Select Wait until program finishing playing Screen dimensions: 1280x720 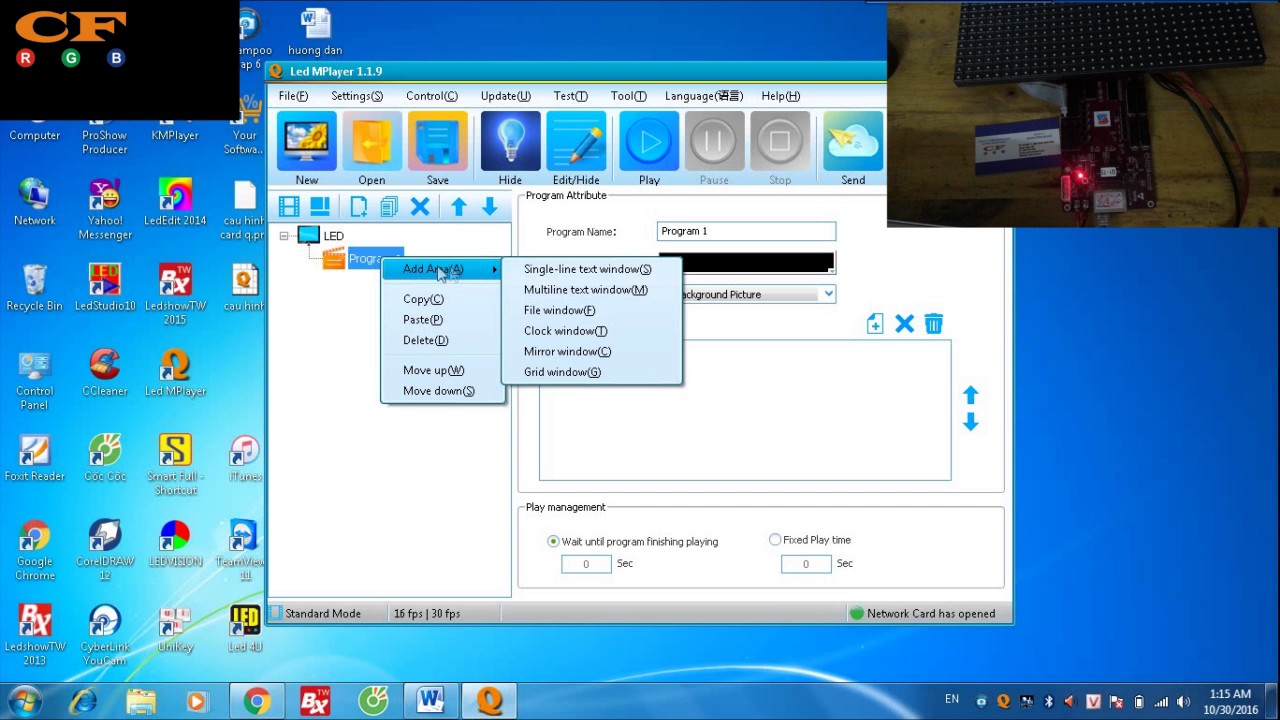[x=553, y=541]
